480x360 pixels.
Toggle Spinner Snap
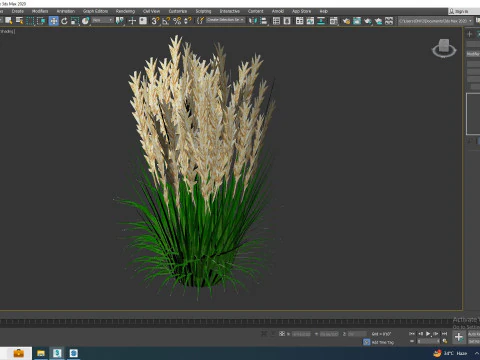188,21
